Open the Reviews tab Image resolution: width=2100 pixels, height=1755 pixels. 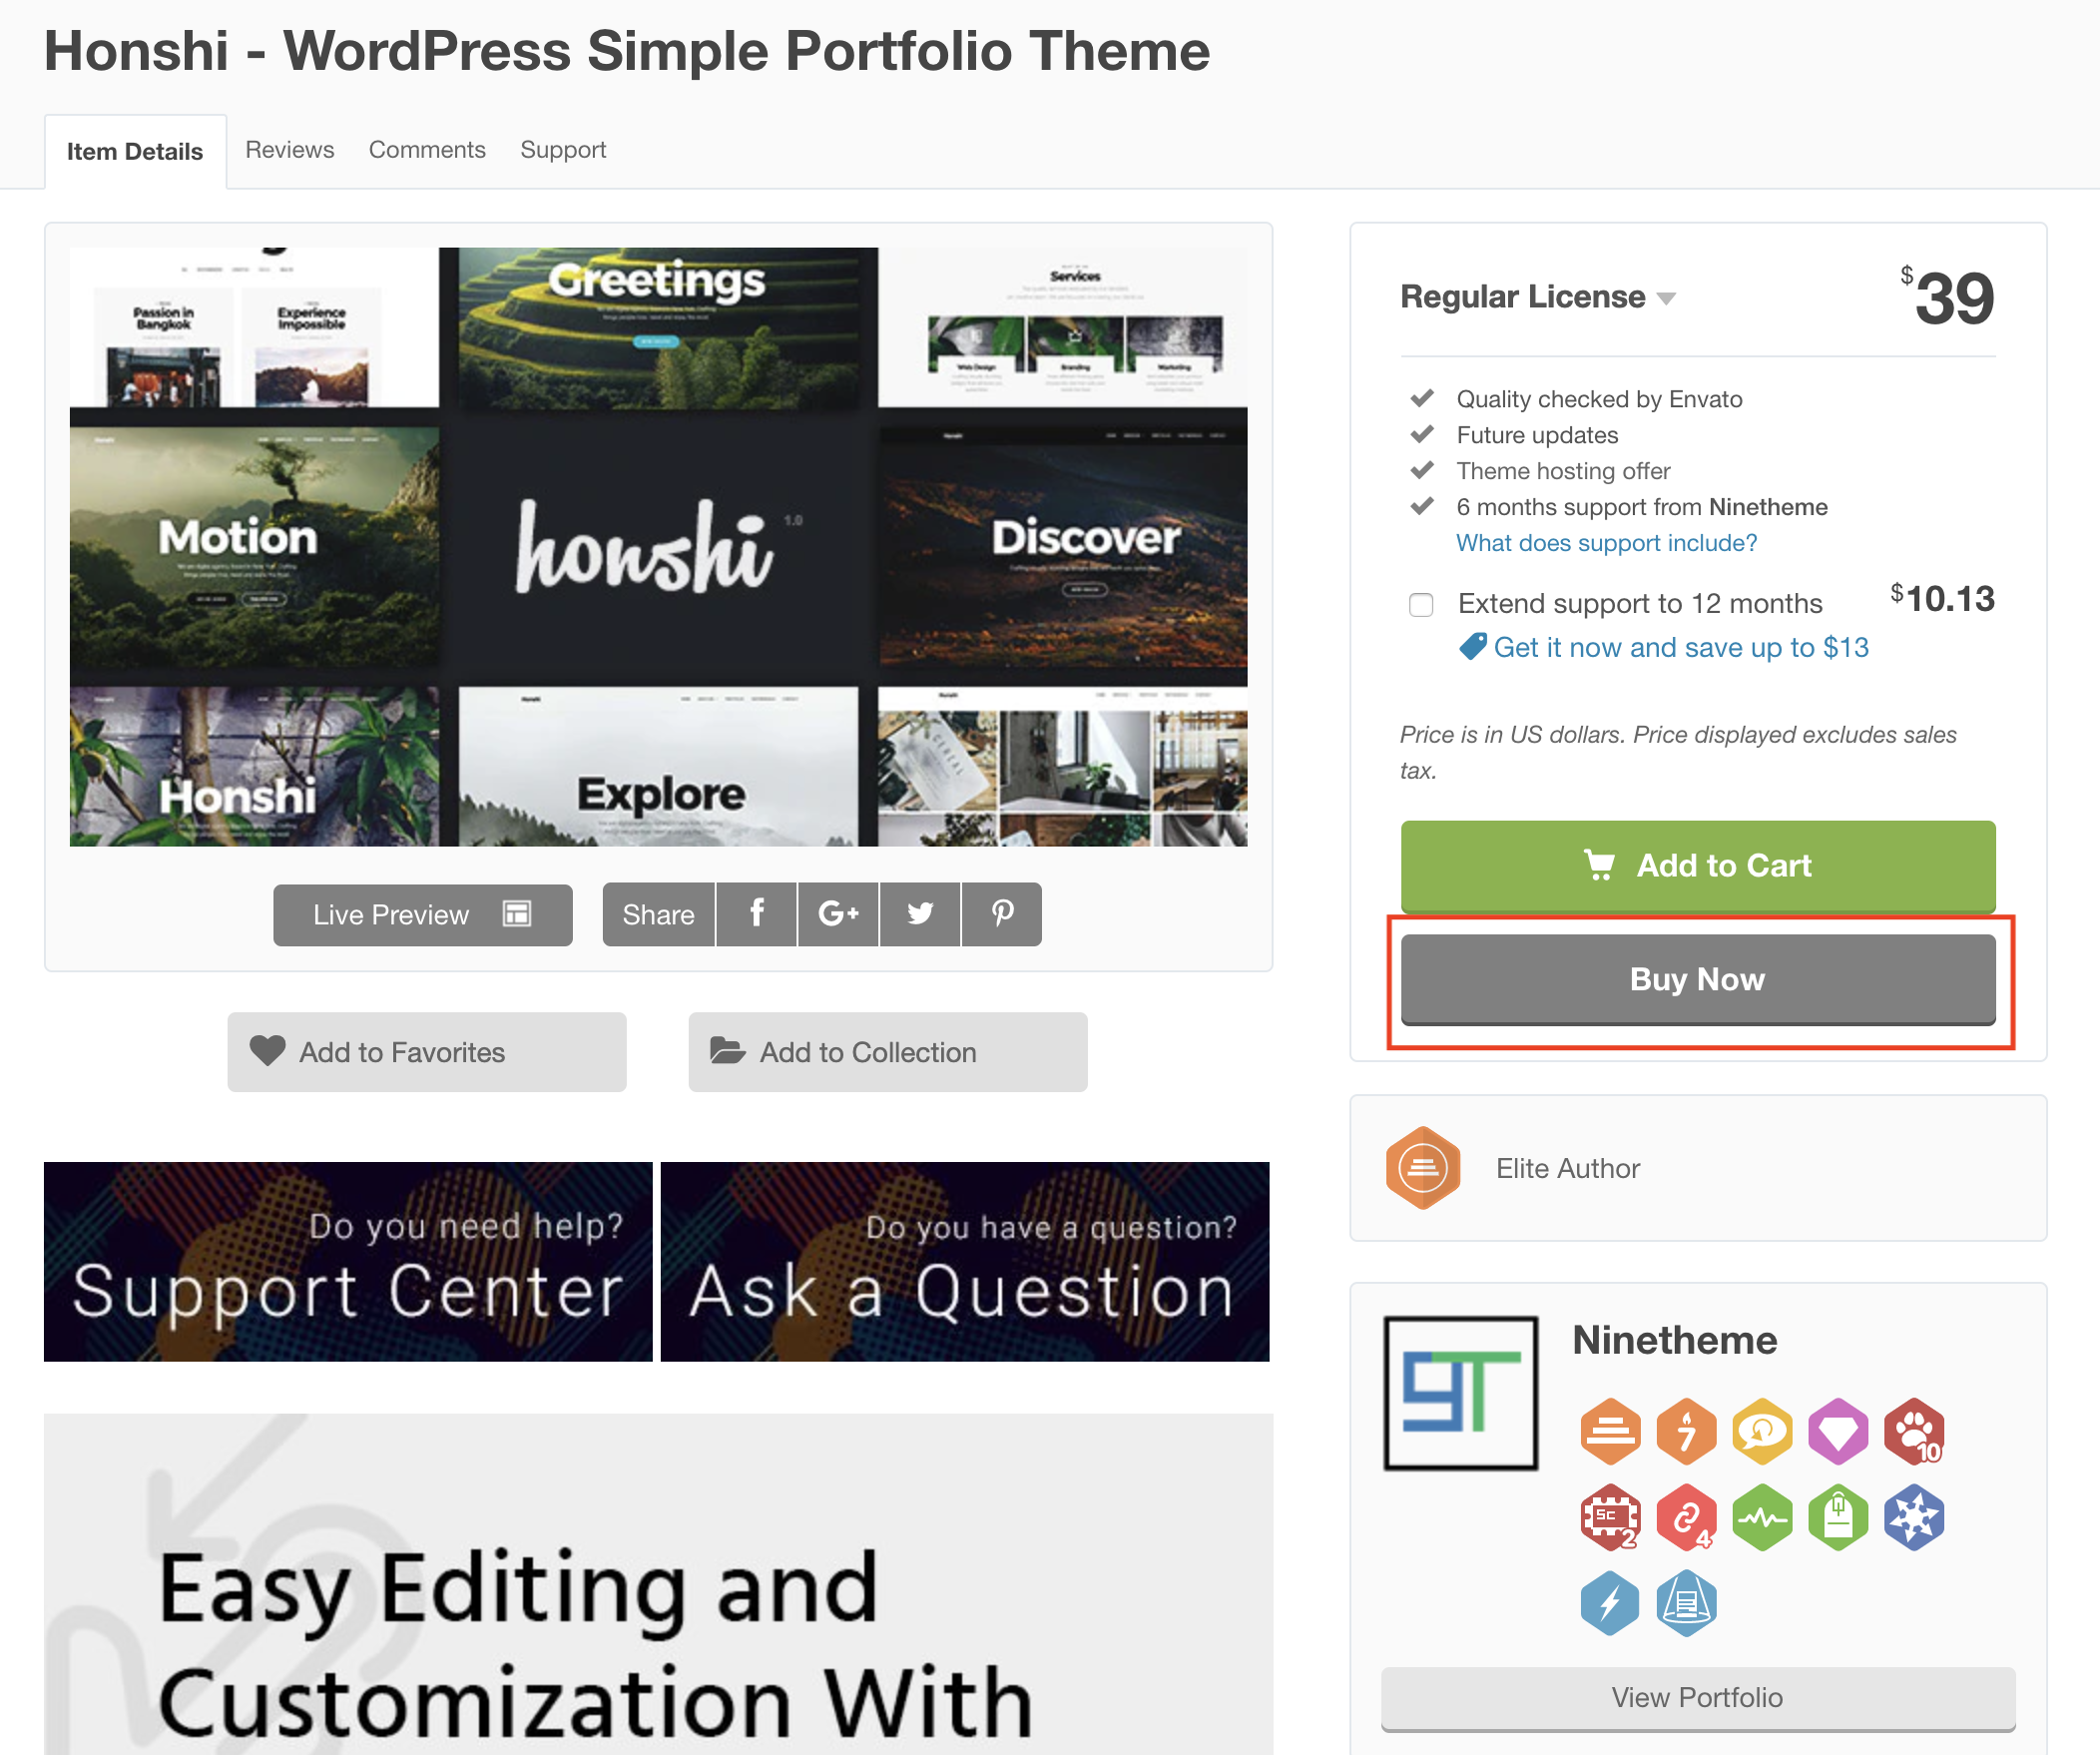coord(290,150)
